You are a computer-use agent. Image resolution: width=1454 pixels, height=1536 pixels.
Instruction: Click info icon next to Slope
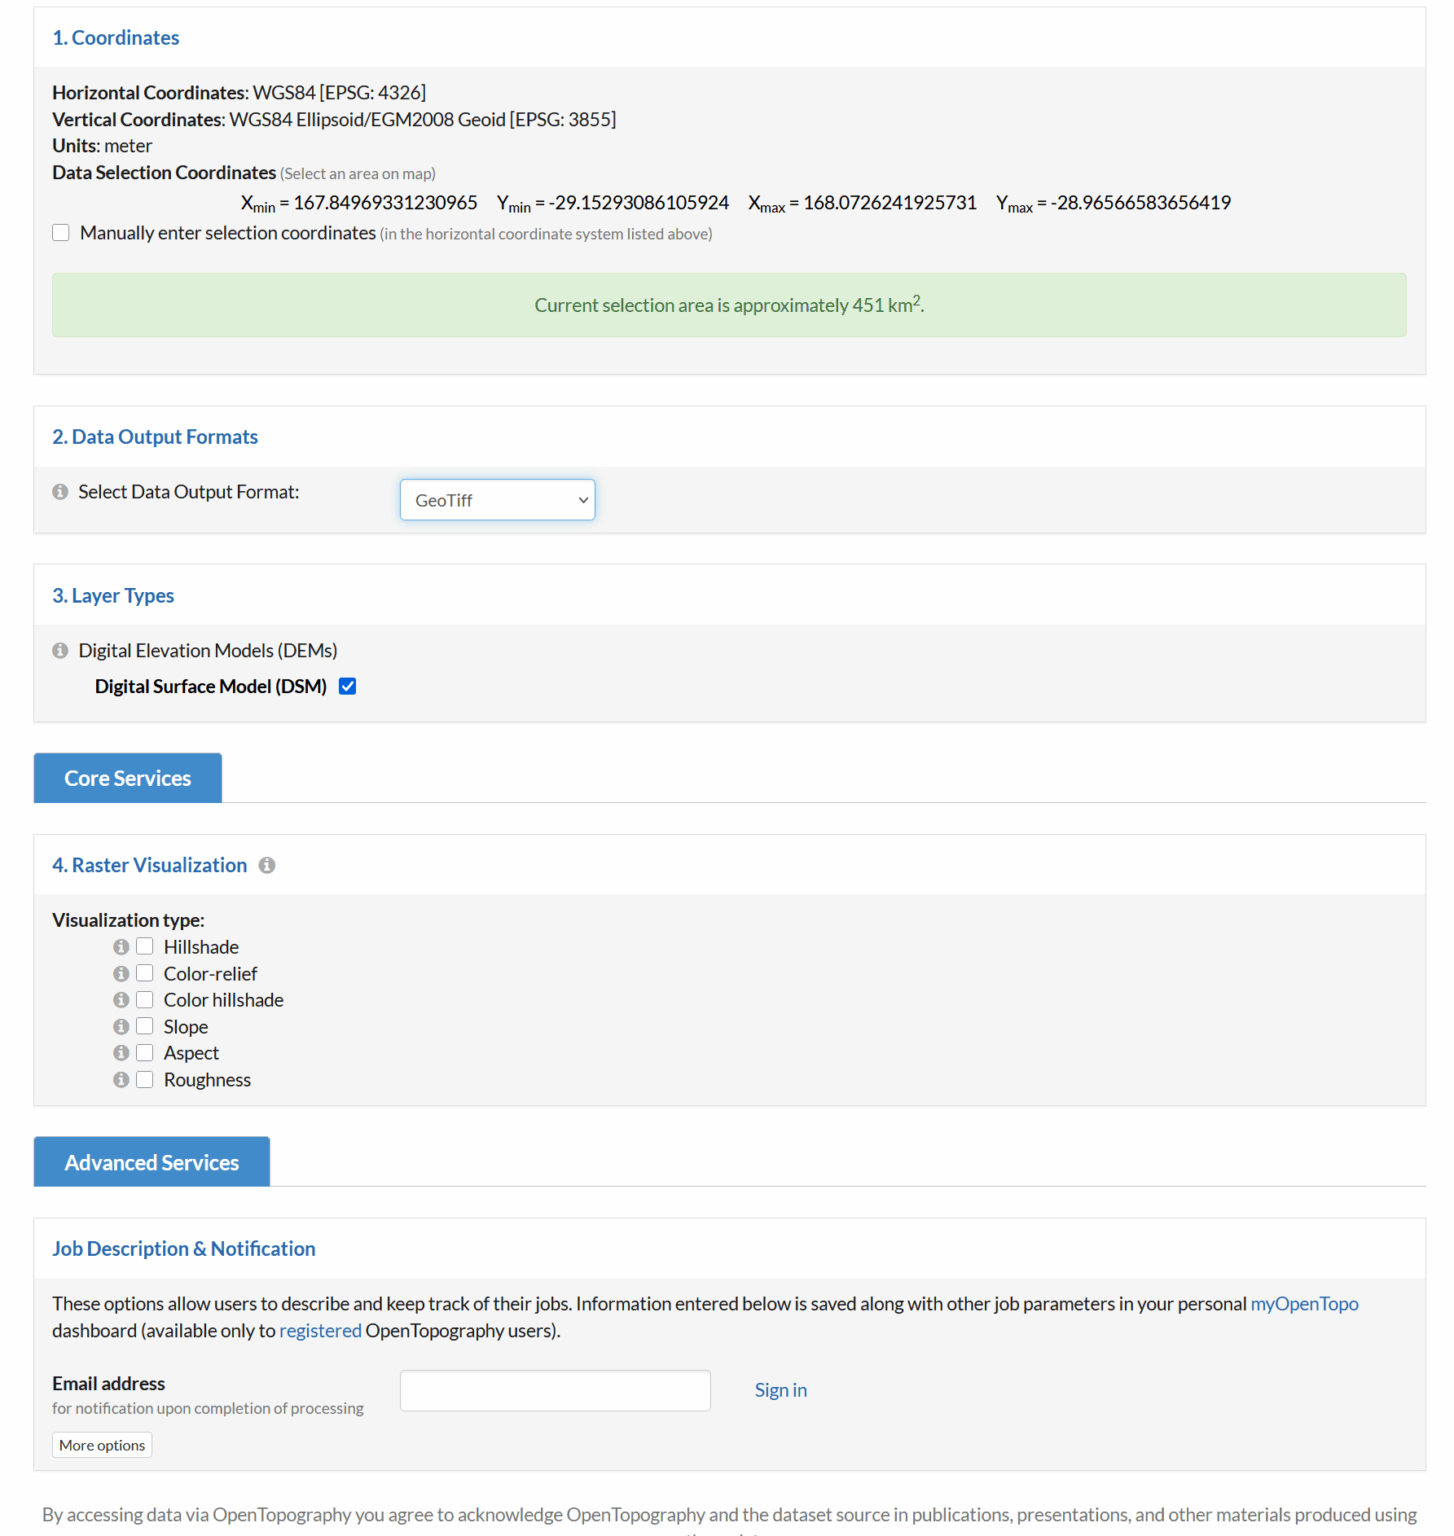pyautogui.click(x=121, y=1027)
